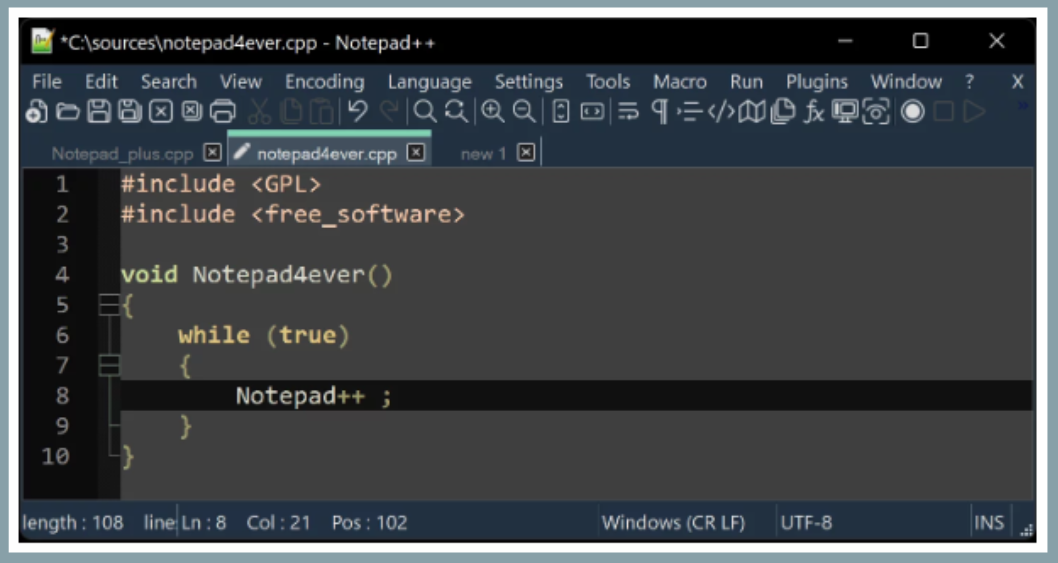
Task: Click the Playback macro triangle icon
Action: [974, 111]
